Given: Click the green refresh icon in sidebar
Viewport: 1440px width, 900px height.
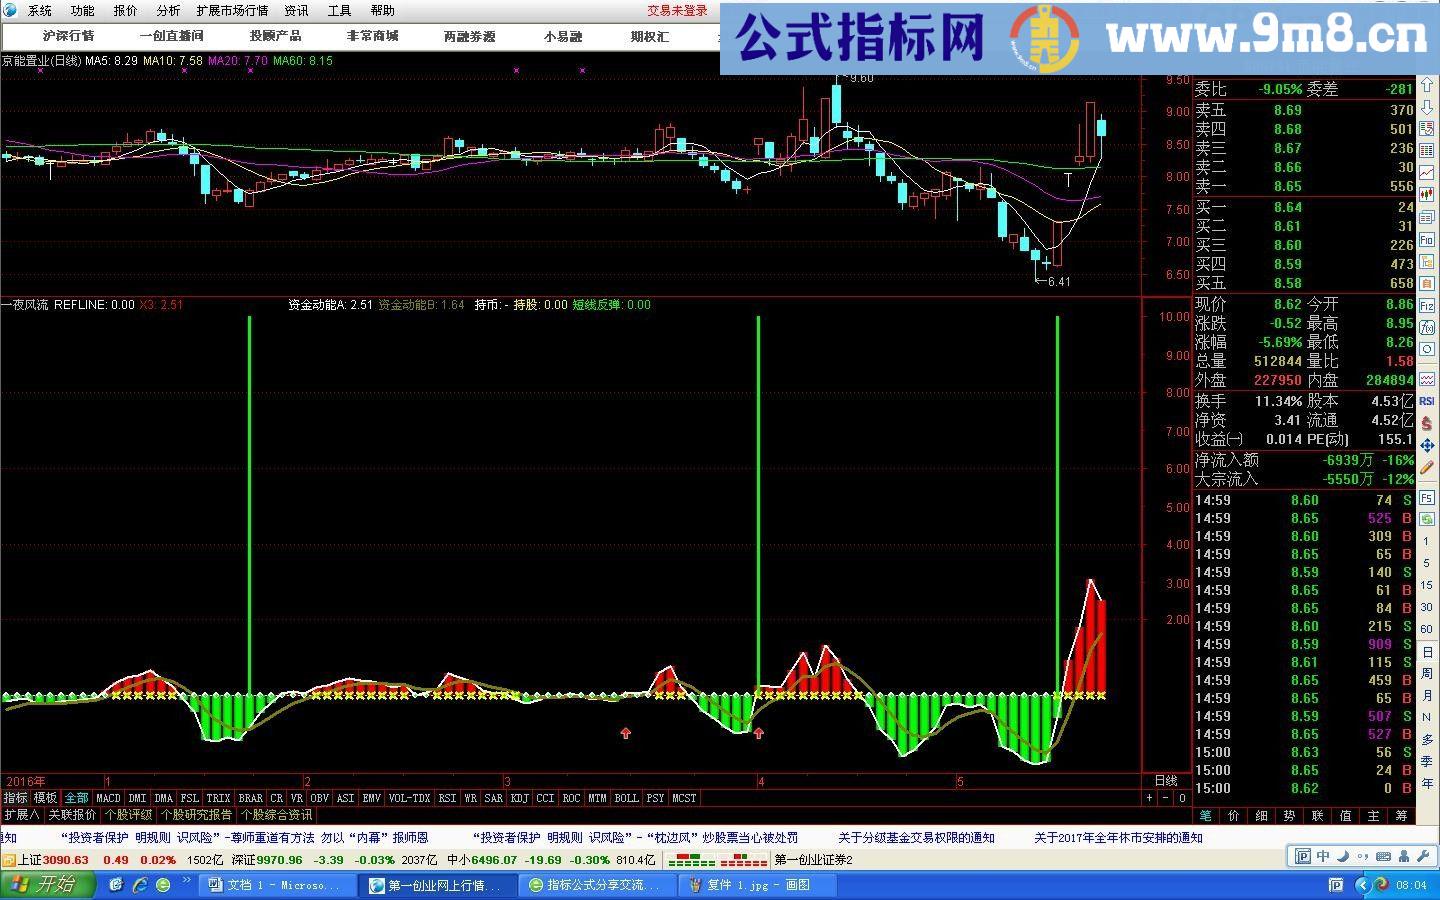Looking at the screenshot, I should (x=1426, y=519).
